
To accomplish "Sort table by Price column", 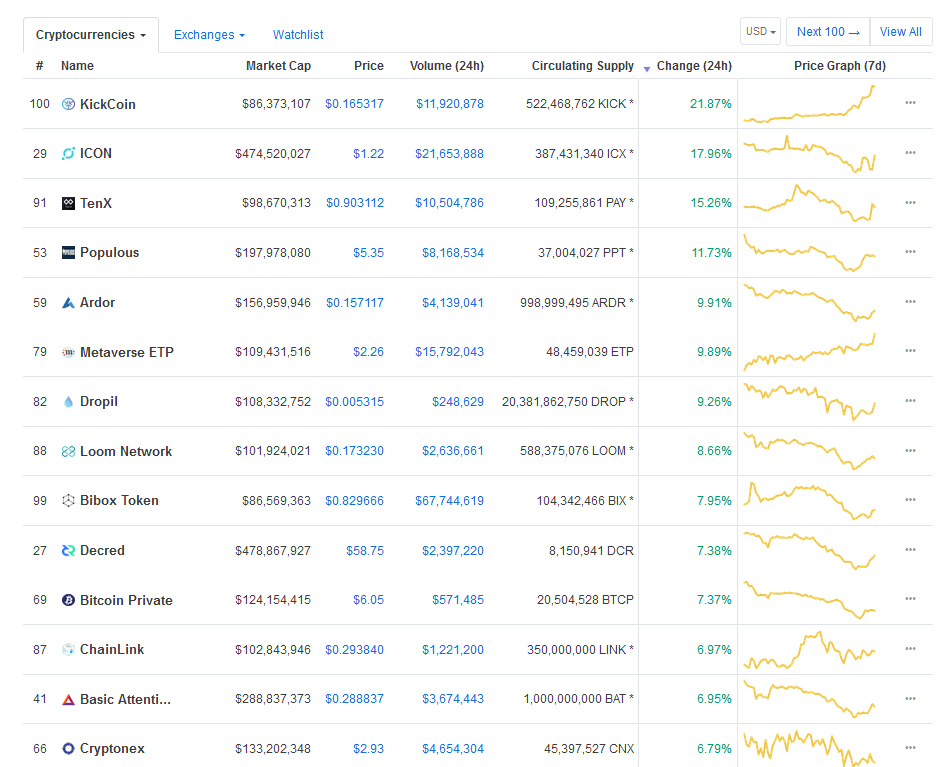I will click(369, 66).
